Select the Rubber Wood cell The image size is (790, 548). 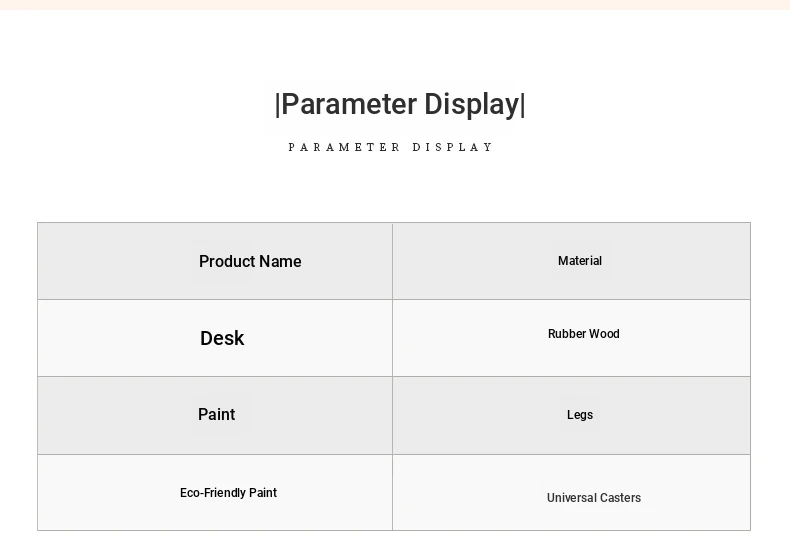tap(571, 338)
